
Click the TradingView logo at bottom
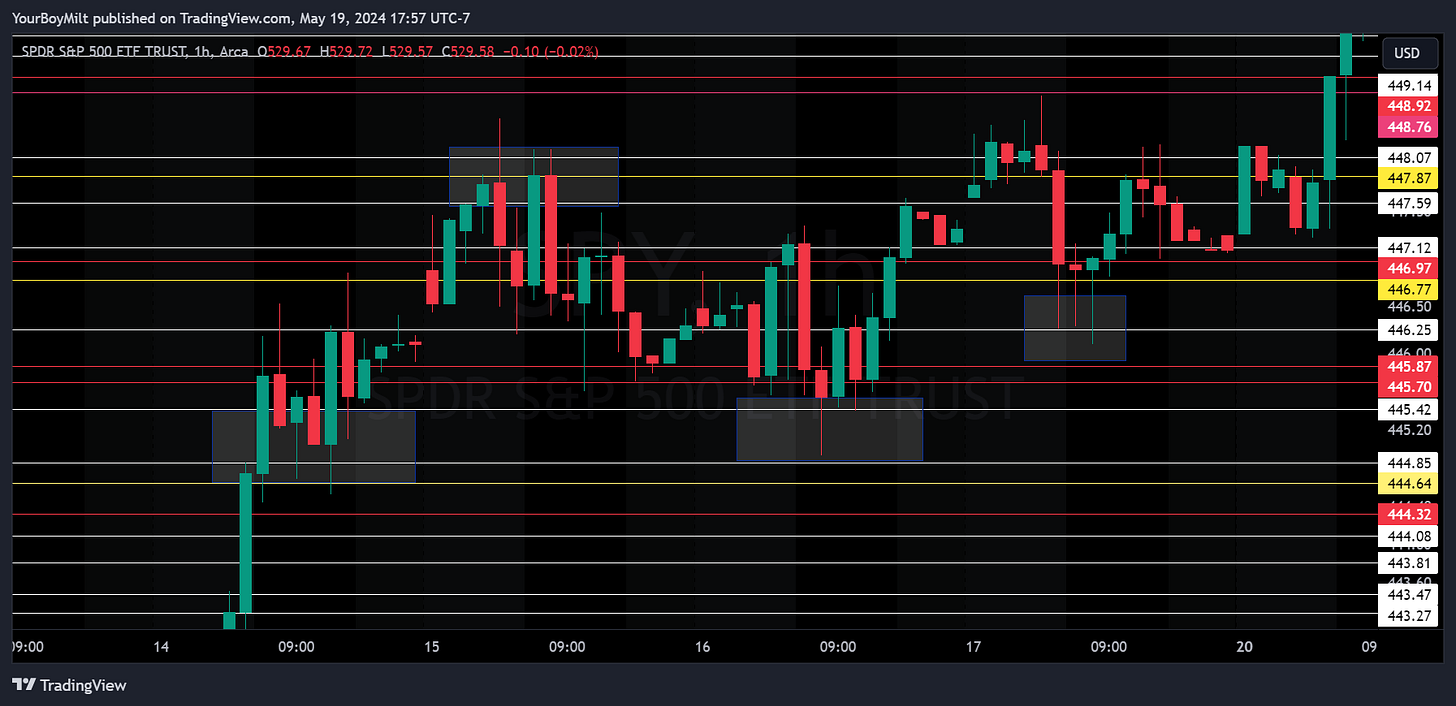pos(69,685)
